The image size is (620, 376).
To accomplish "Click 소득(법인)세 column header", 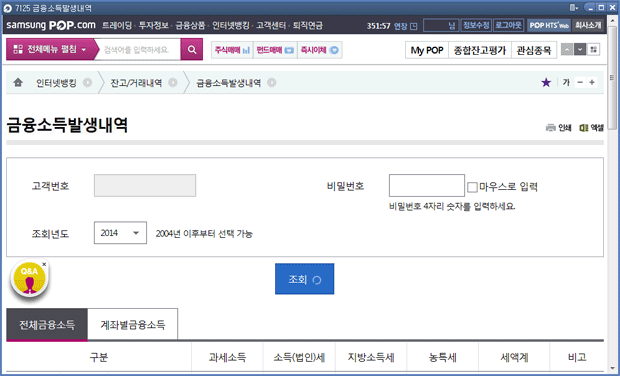I will (x=299, y=357).
